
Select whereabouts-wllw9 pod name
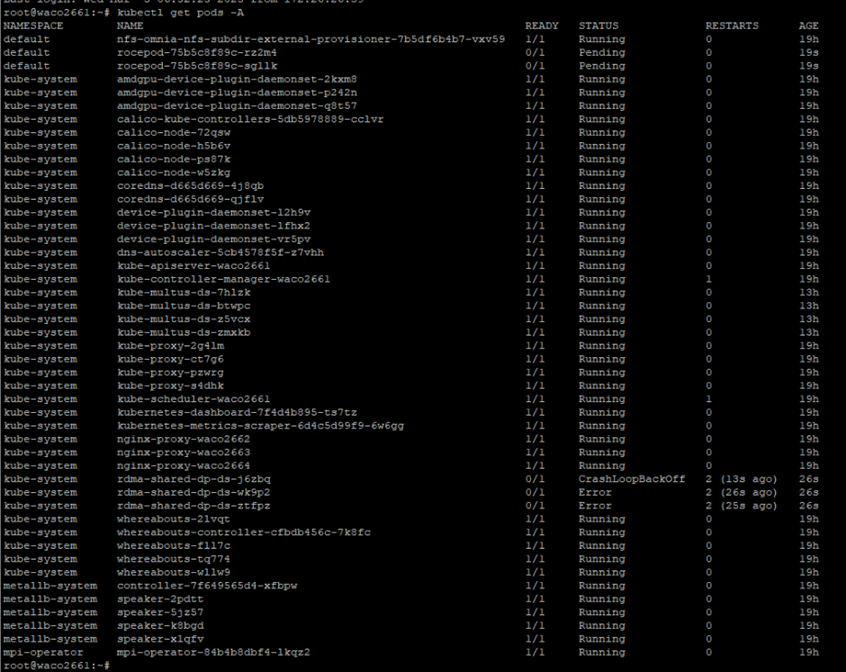[x=174, y=572]
